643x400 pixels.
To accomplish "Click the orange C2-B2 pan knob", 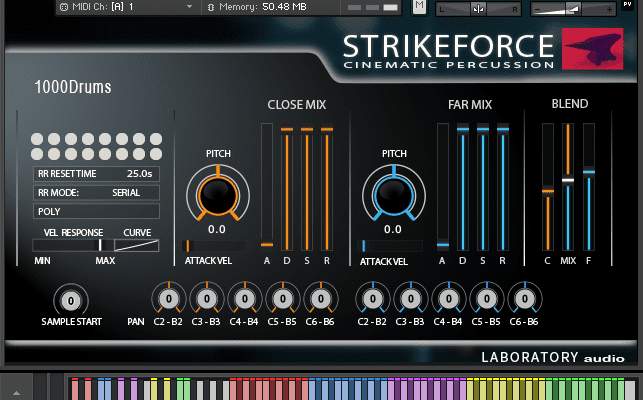I will pos(168,298).
